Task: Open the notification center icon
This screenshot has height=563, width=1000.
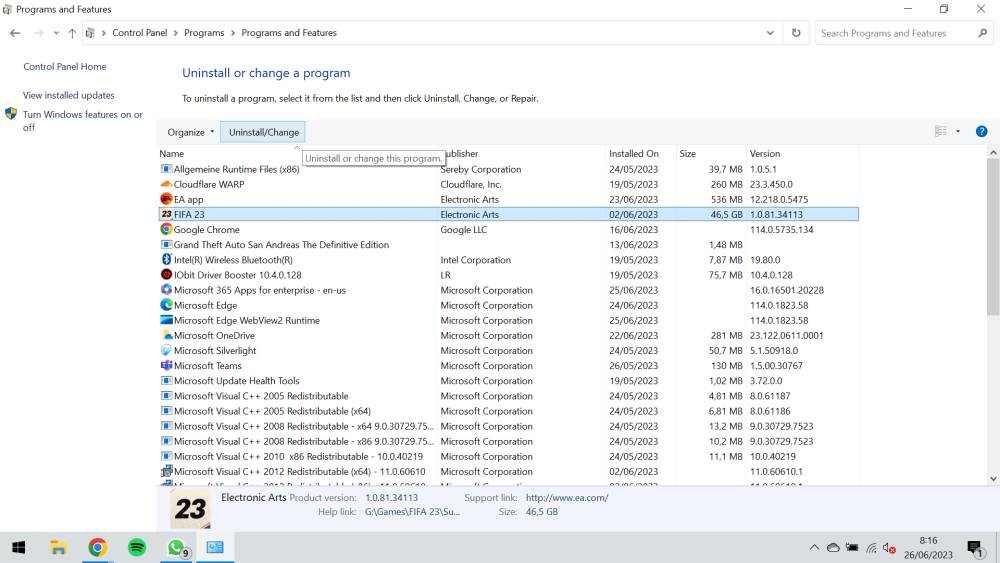Action: tap(974, 548)
